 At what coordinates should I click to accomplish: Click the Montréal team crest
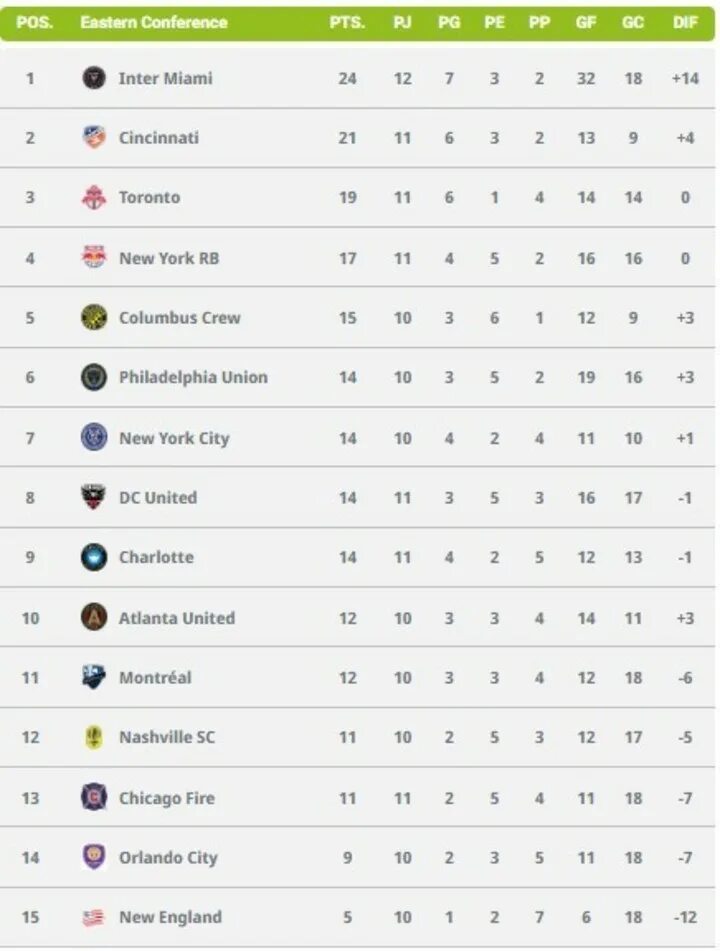94,677
